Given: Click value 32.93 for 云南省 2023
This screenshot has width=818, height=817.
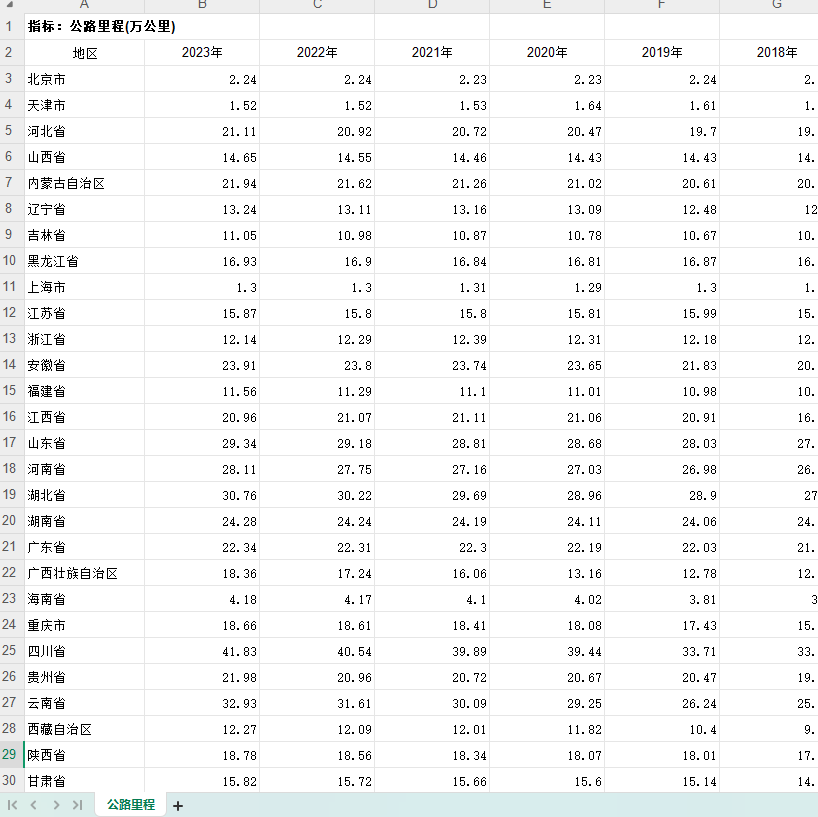Looking at the screenshot, I should (x=202, y=703).
